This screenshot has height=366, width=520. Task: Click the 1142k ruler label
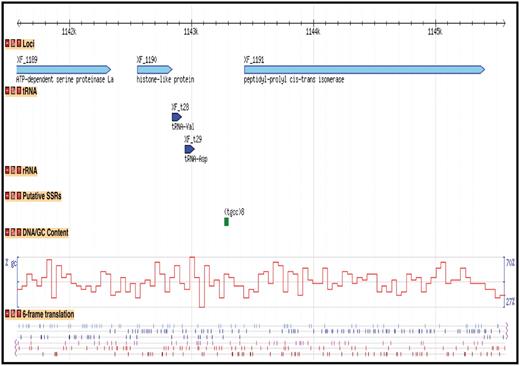(x=69, y=32)
